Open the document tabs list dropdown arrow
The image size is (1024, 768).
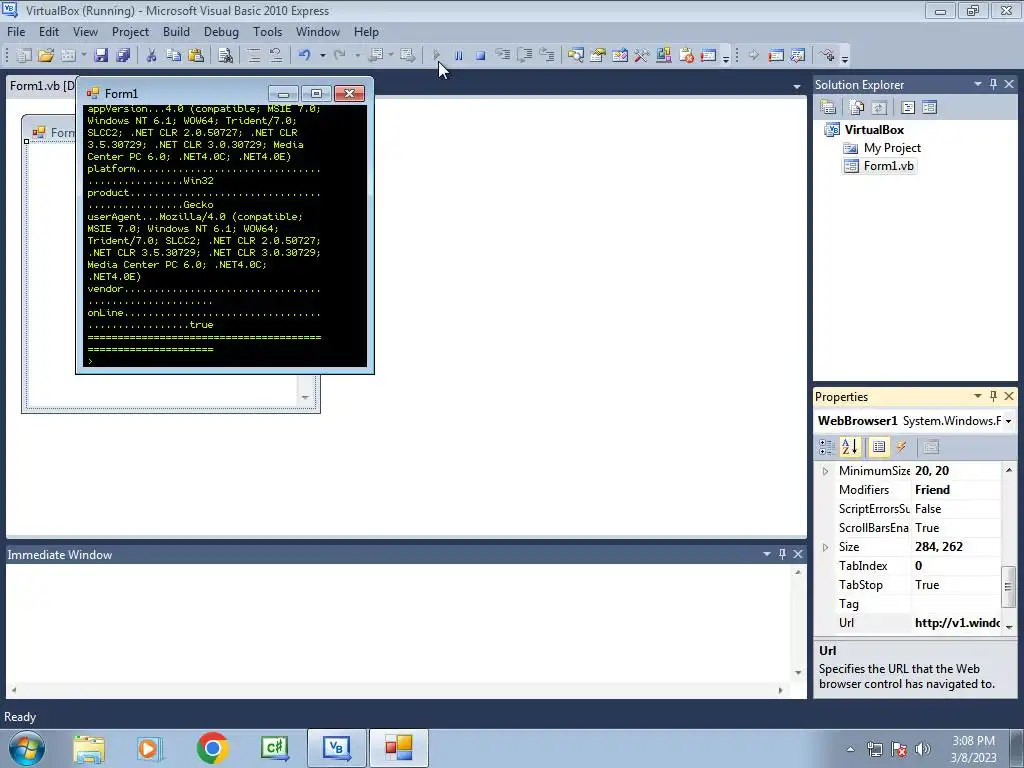[x=797, y=86]
